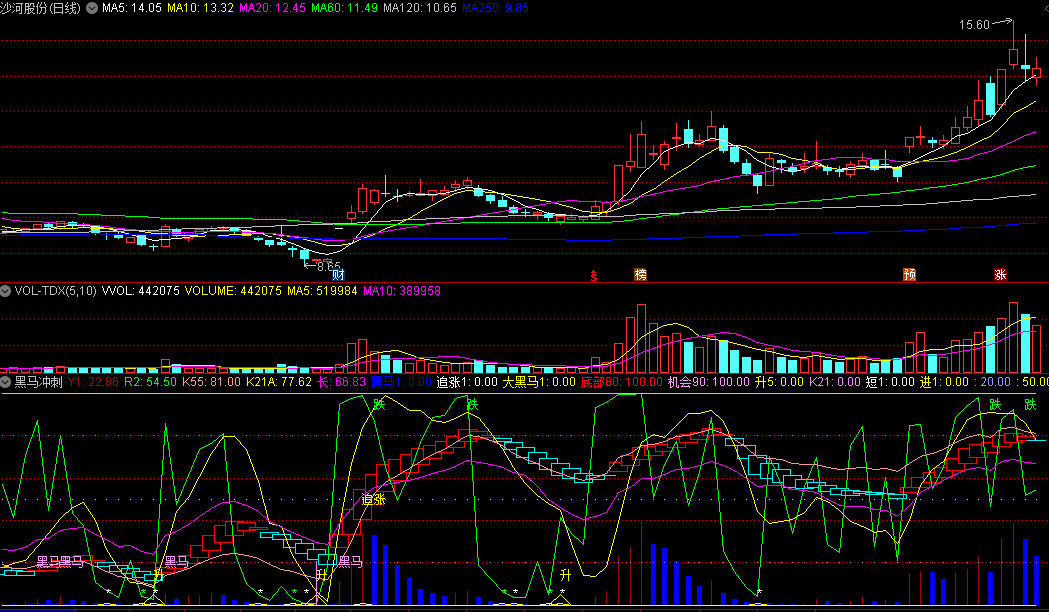The width and height of the screenshot is (1049, 612).
Task: Click the red Y1: 22.86 value
Action: pyautogui.click(x=94, y=382)
